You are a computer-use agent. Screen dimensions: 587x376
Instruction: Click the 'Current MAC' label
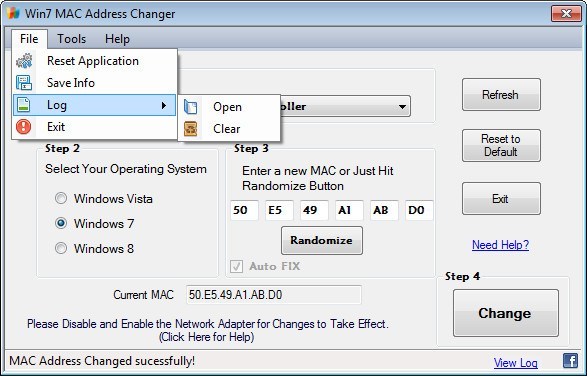pyautogui.click(x=143, y=295)
